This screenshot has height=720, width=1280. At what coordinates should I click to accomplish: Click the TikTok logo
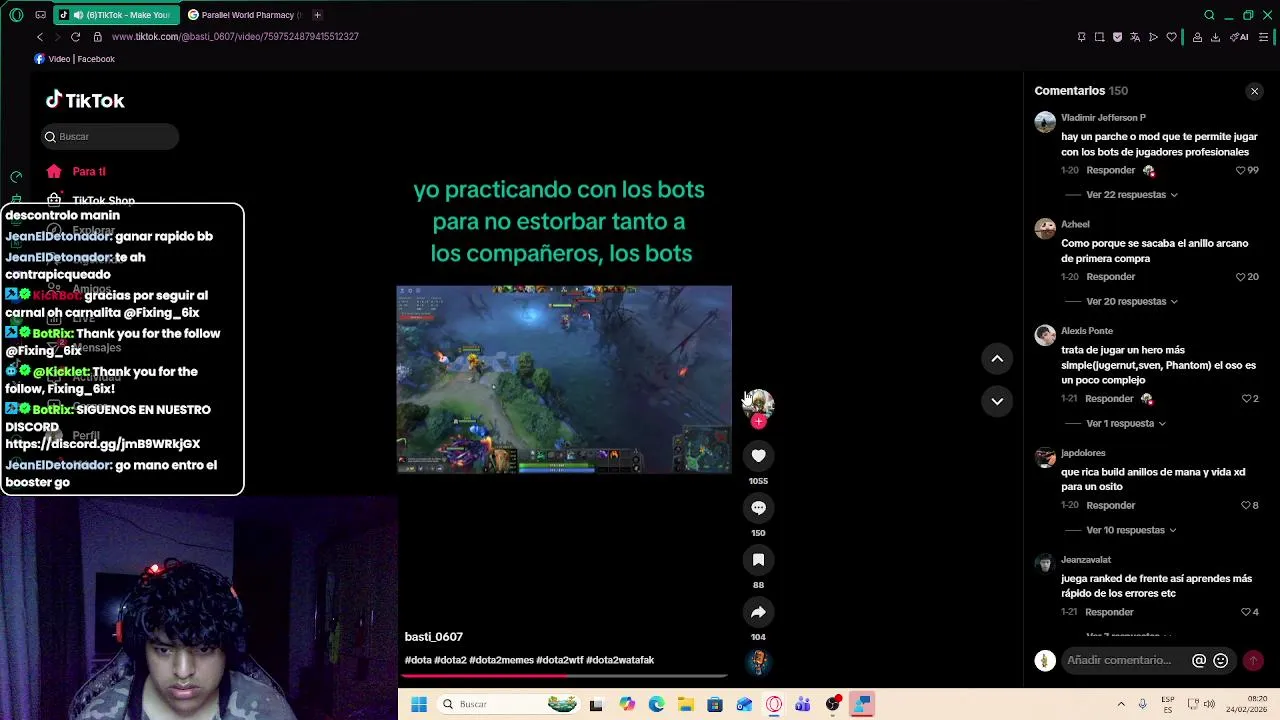tap(85, 100)
